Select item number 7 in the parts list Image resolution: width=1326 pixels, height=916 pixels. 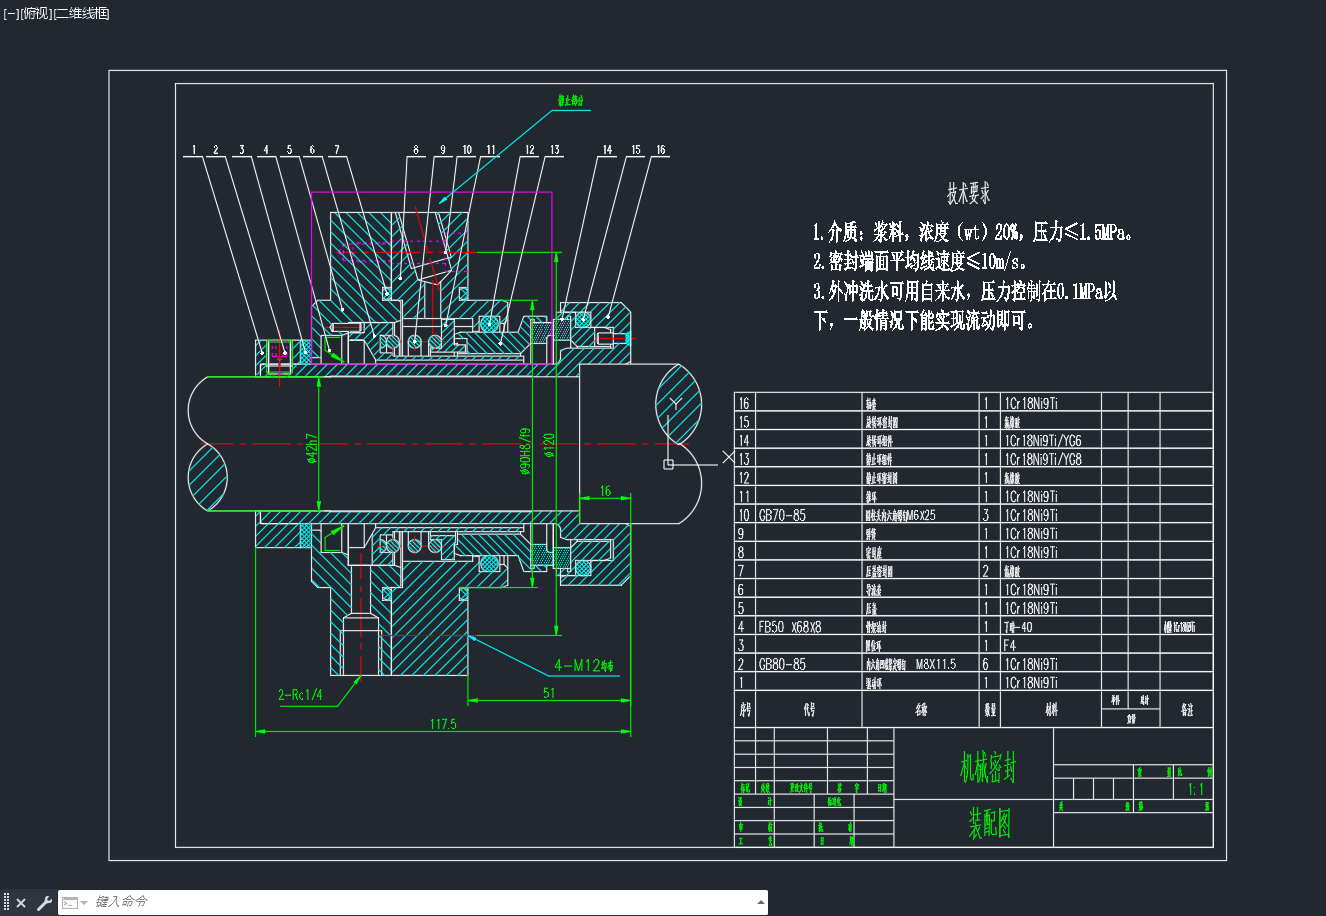point(741,572)
